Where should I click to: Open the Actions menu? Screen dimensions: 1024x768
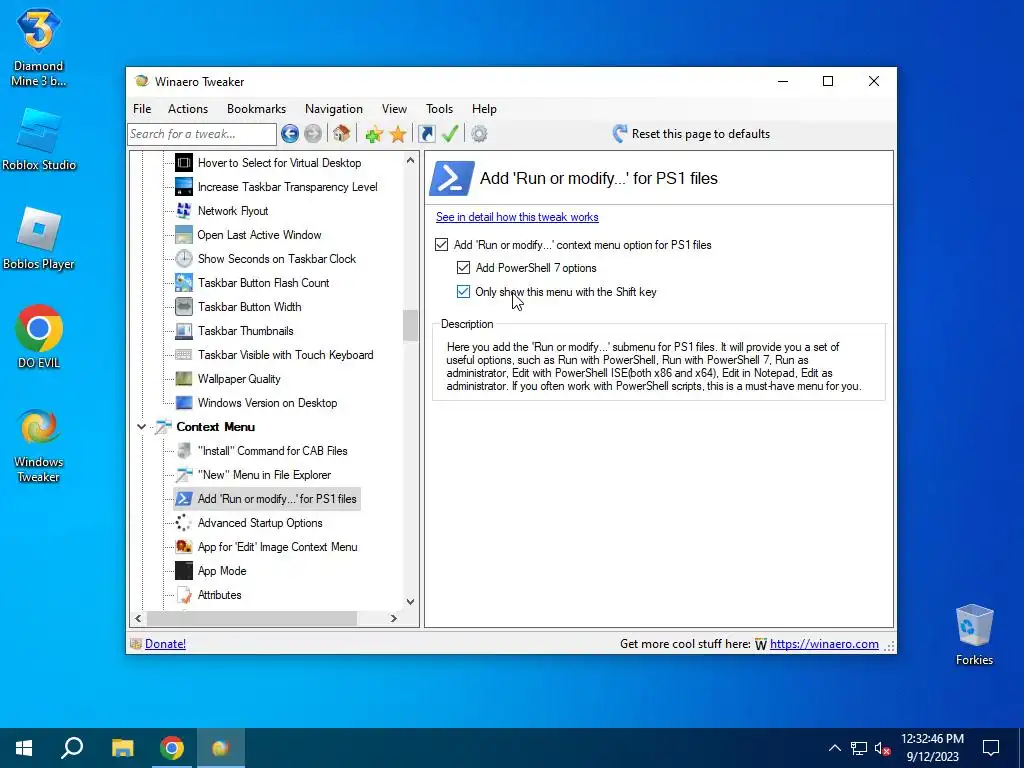click(188, 109)
